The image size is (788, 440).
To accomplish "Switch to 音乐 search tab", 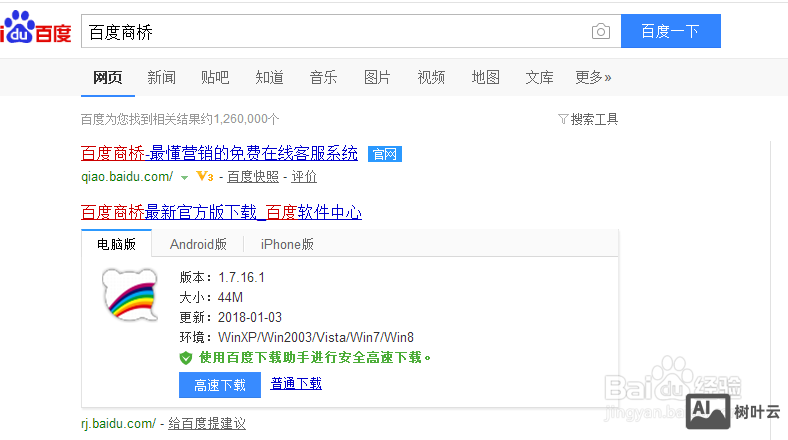I will (323, 77).
